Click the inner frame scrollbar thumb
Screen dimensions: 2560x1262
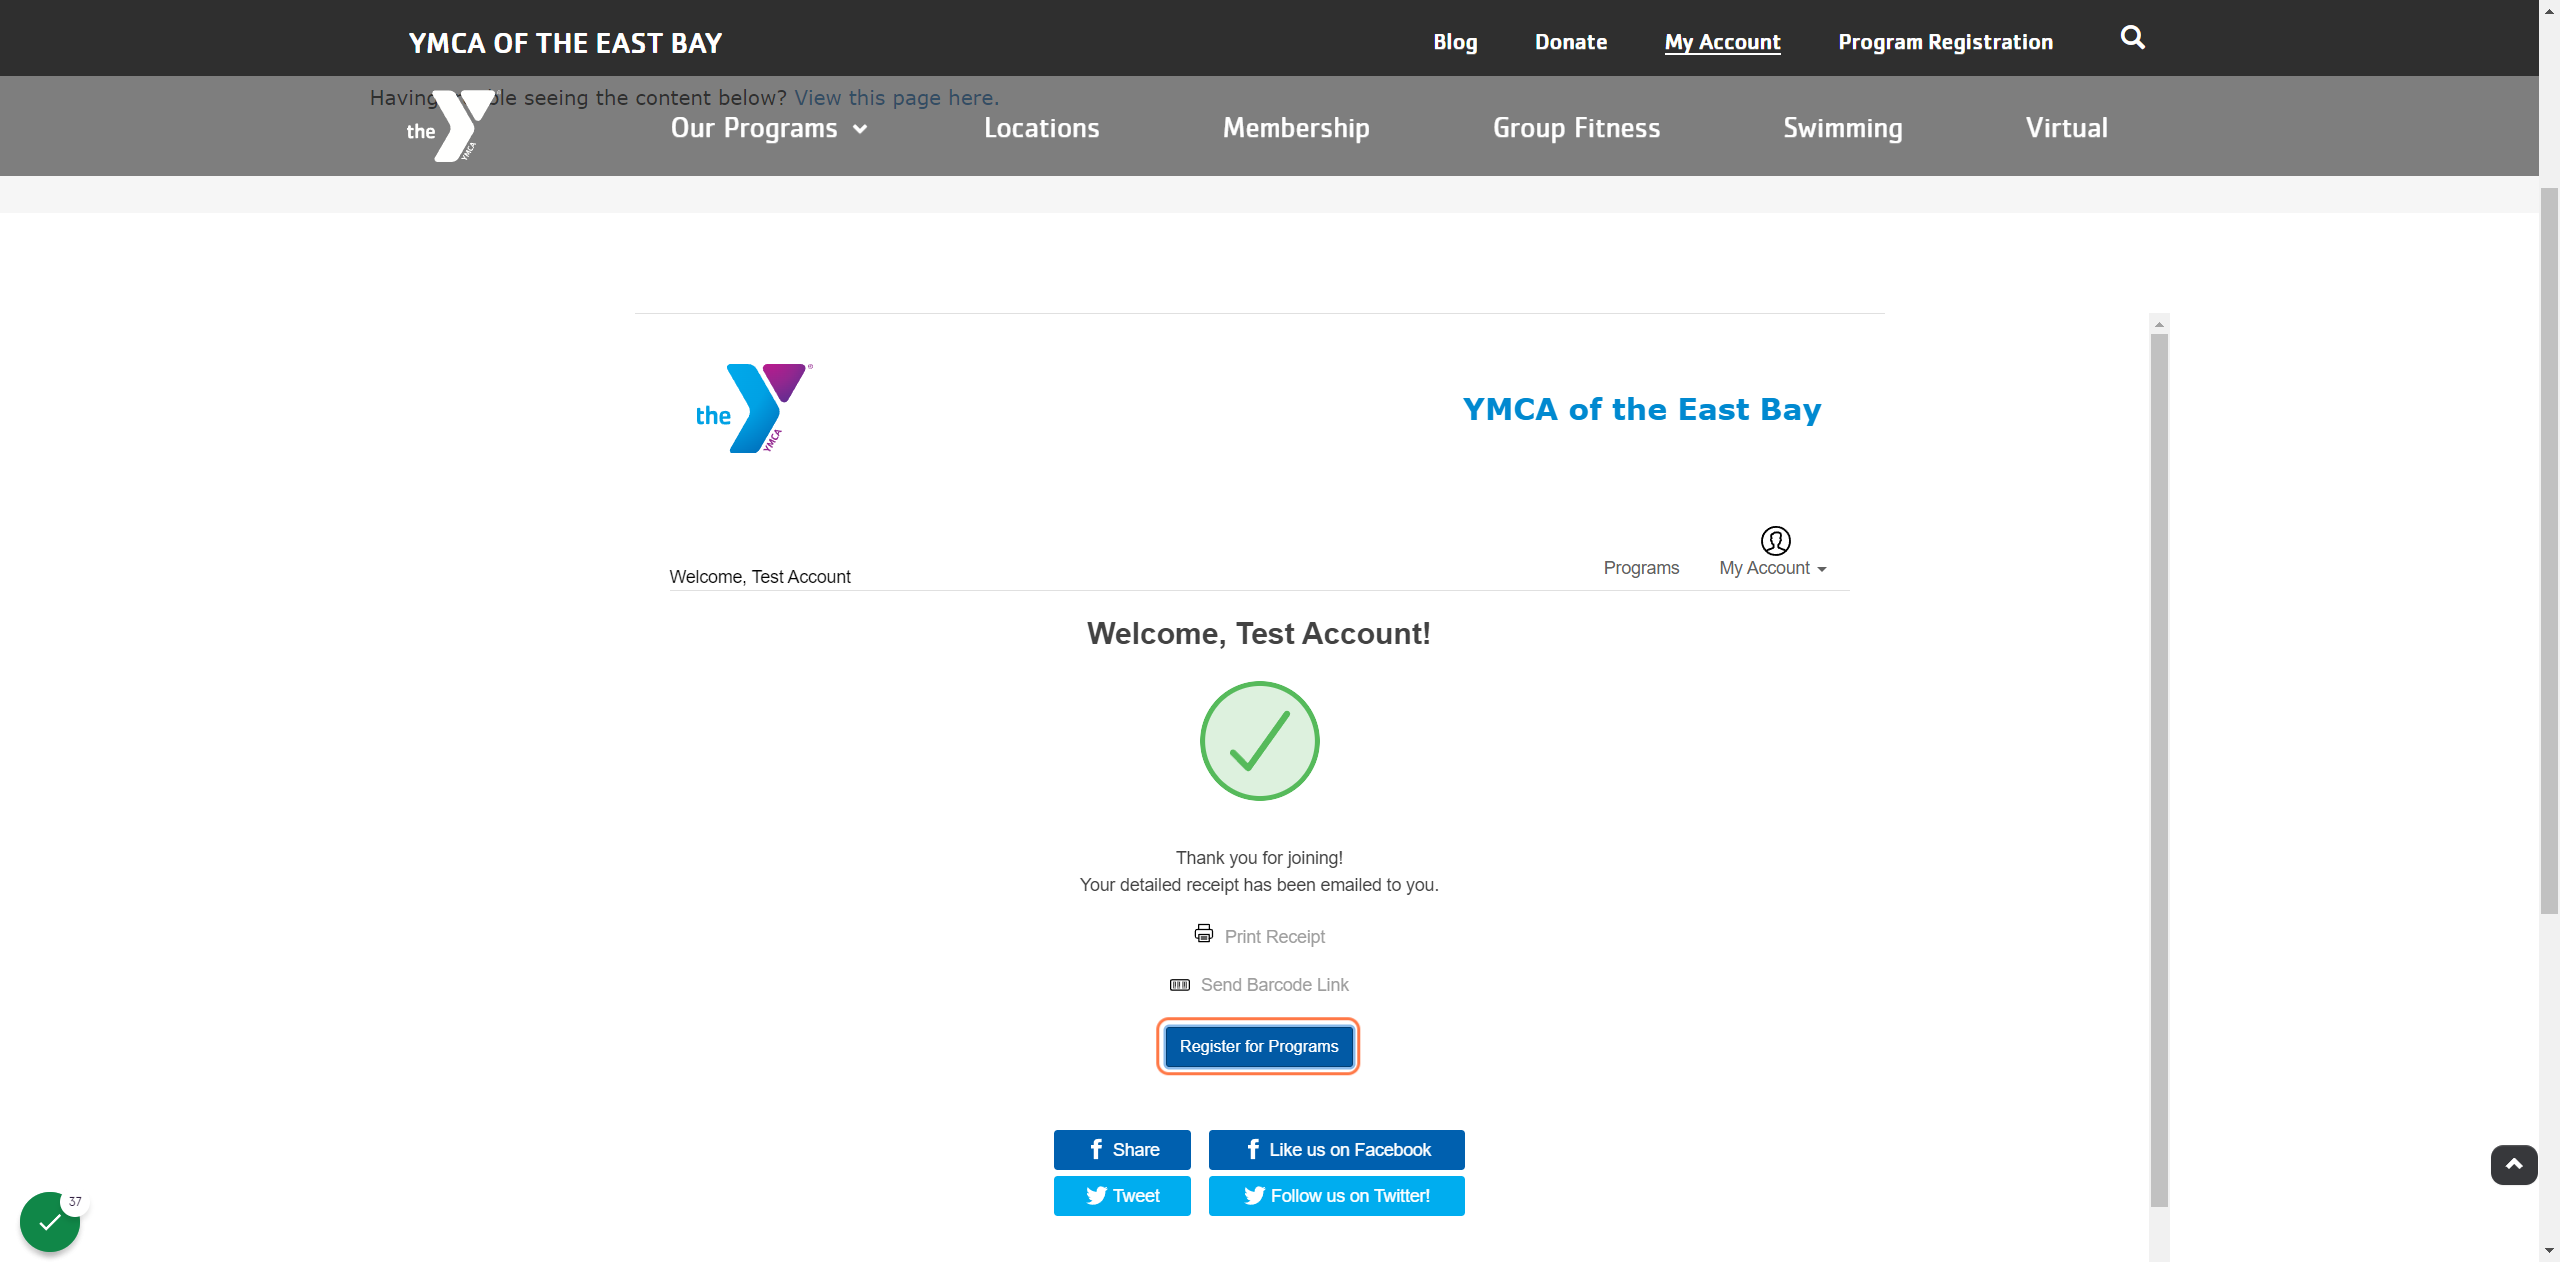(x=2159, y=770)
